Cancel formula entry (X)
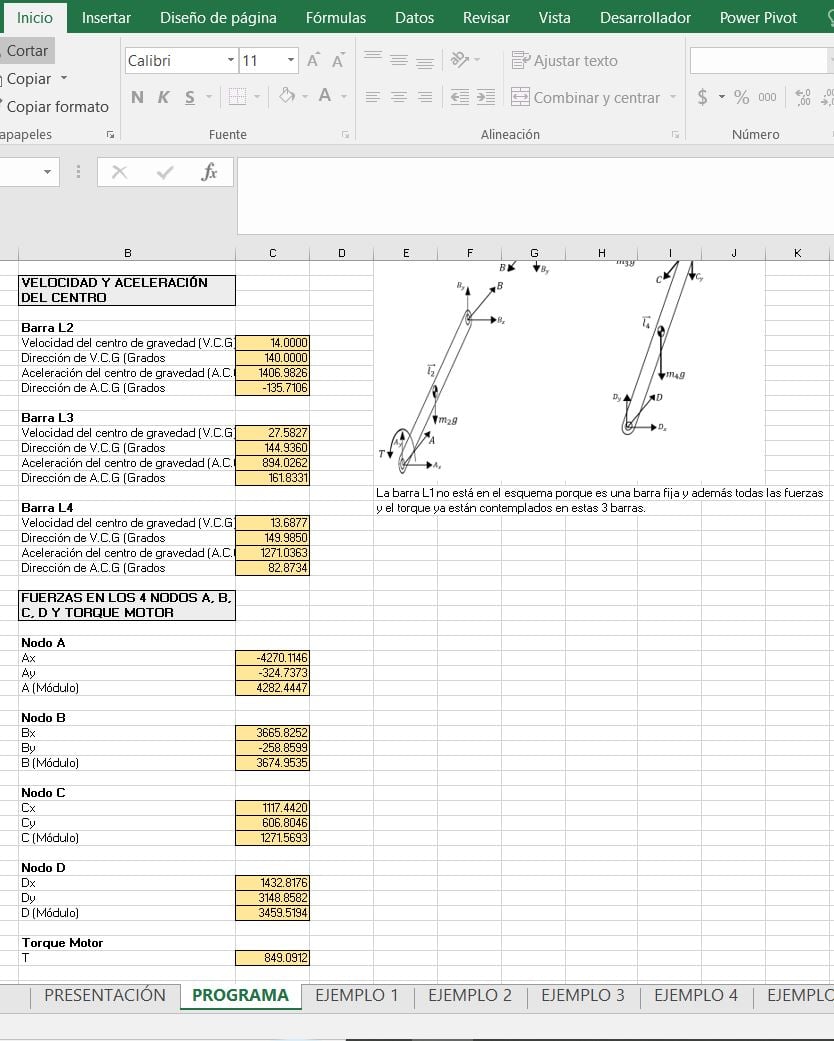The width and height of the screenshot is (834, 1041). (120, 173)
